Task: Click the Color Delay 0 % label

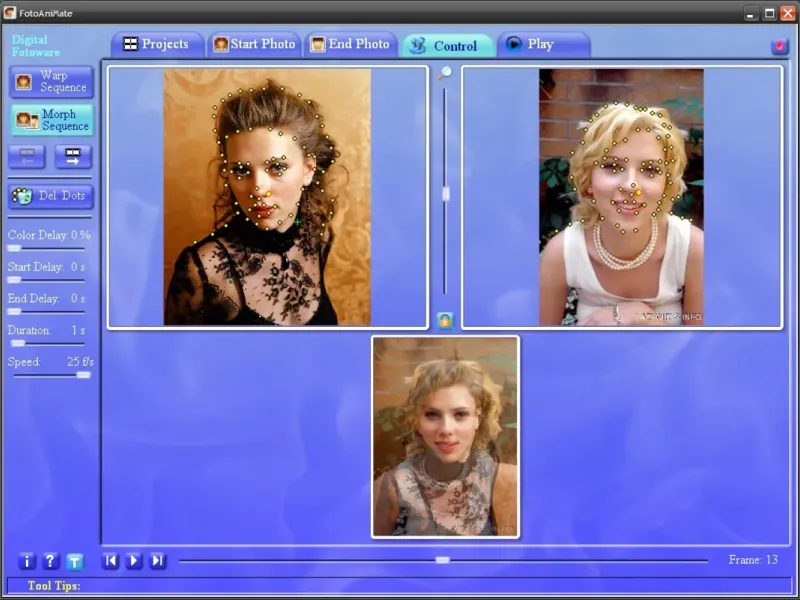Action: coord(49,235)
